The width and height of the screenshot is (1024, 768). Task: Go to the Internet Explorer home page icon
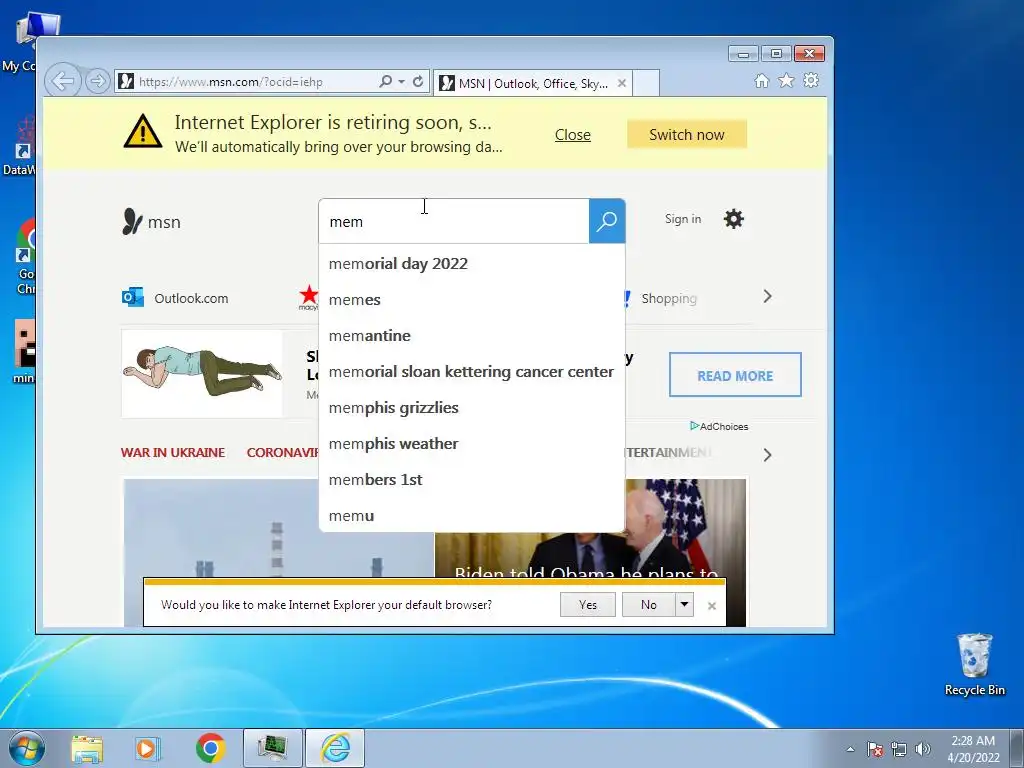tap(761, 80)
